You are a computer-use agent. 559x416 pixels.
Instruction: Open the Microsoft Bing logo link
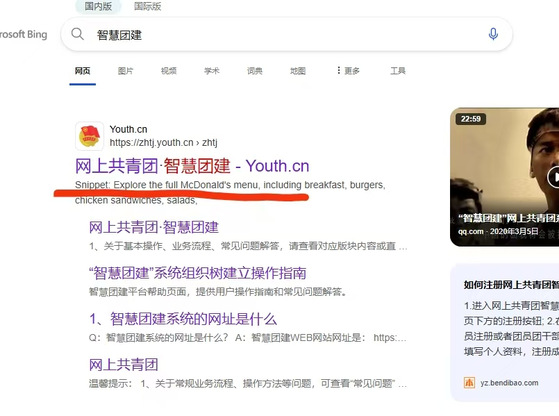(x=24, y=35)
